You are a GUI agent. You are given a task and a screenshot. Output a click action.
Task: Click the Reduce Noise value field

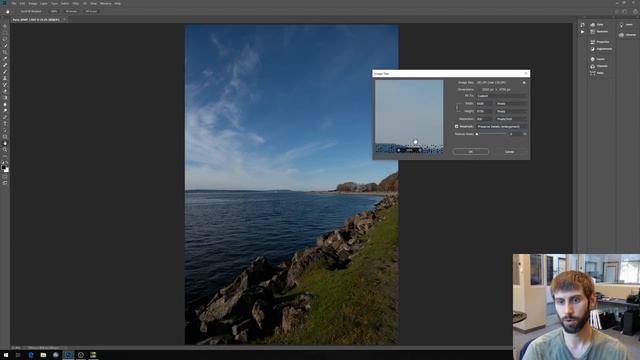click(514, 134)
